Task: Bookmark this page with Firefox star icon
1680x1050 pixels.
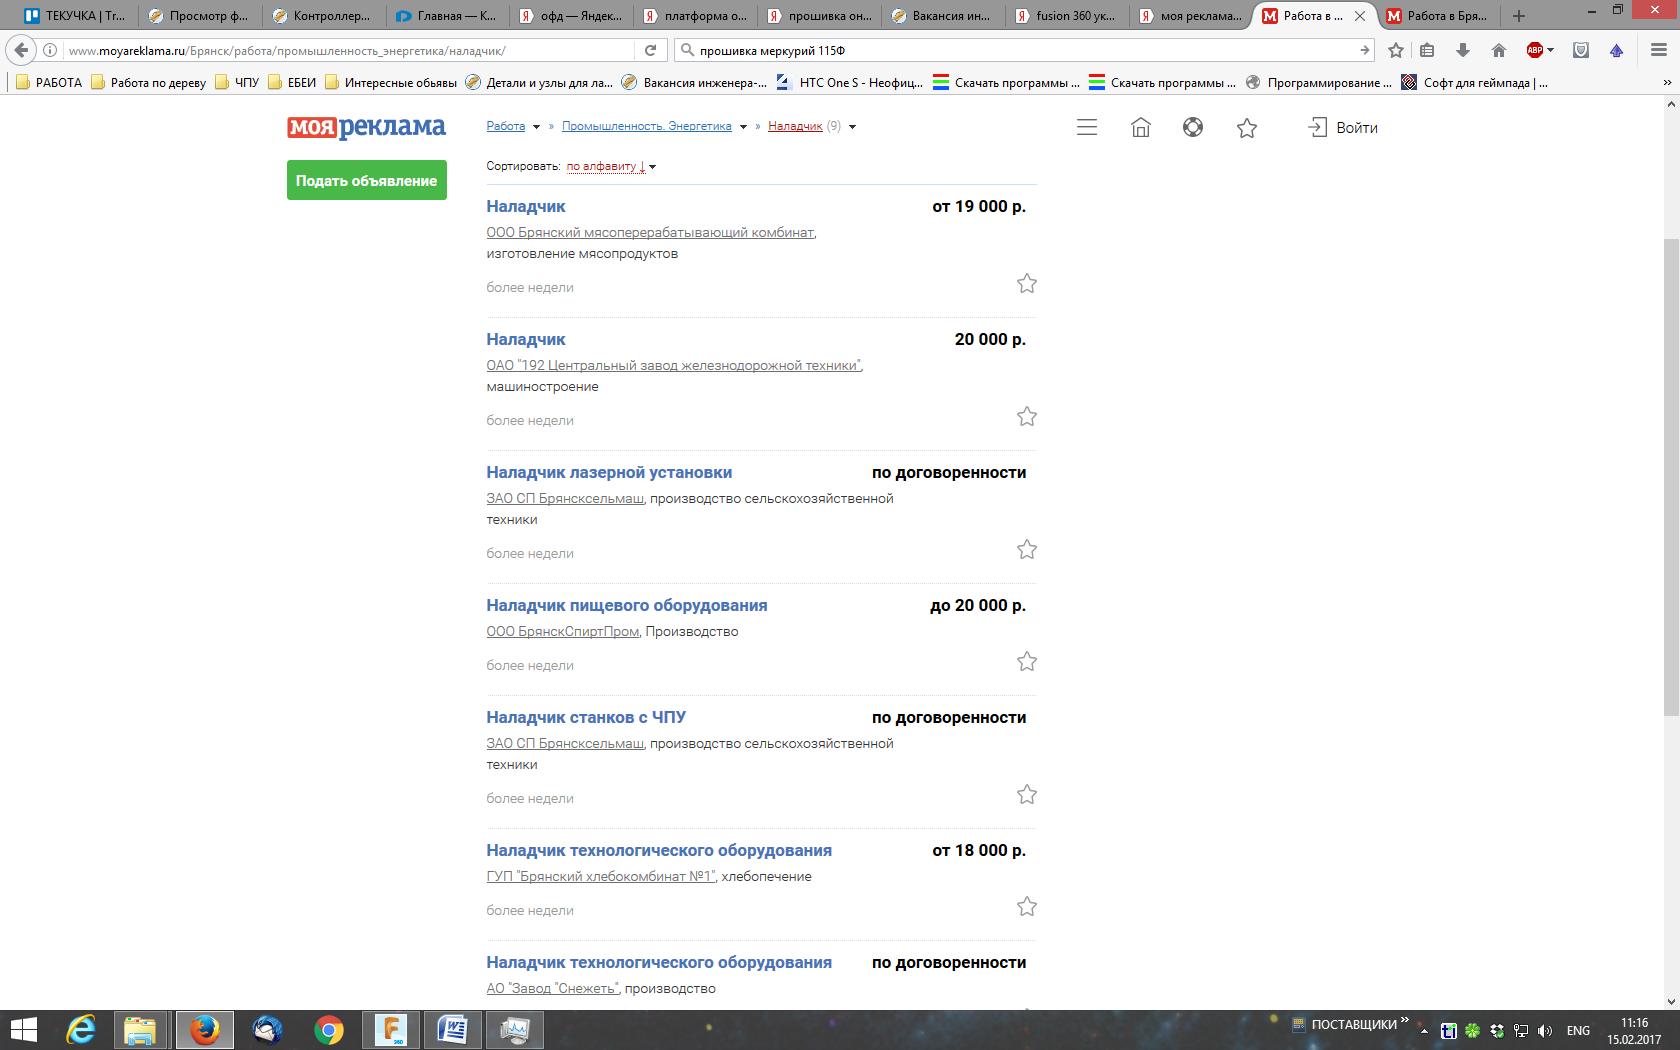Action: tap(1396, 50)
